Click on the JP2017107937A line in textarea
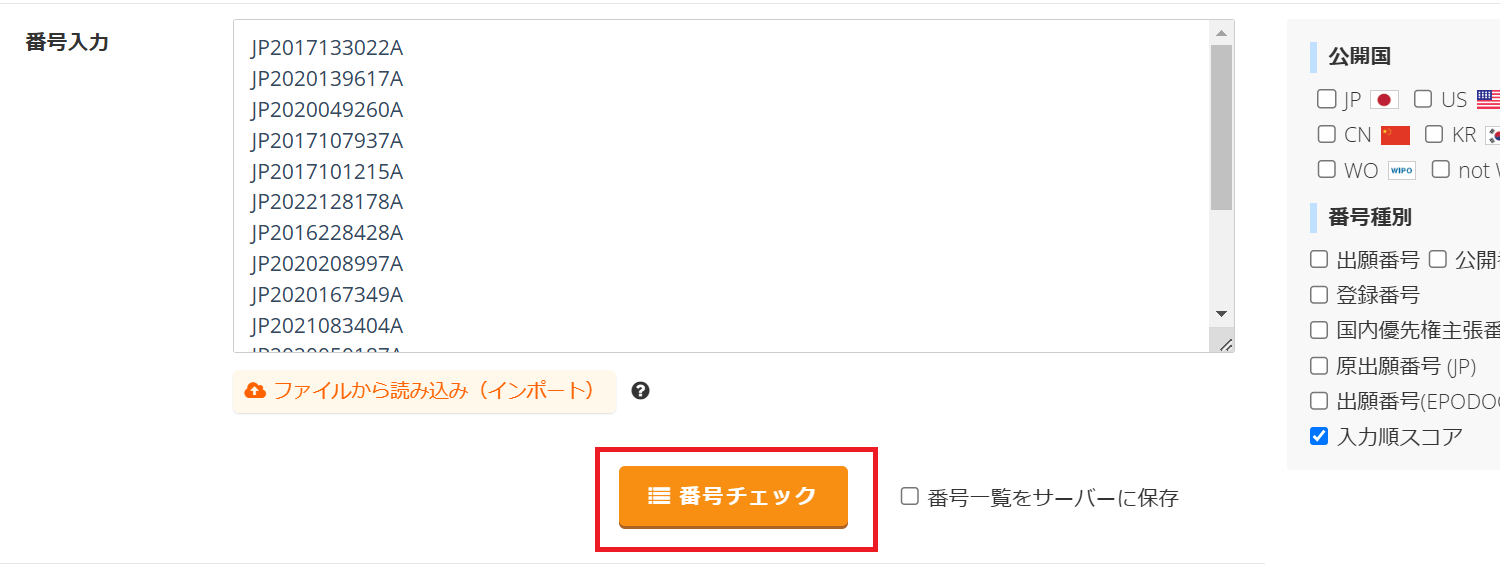The image size is (1500, 564). coord(327,141)
